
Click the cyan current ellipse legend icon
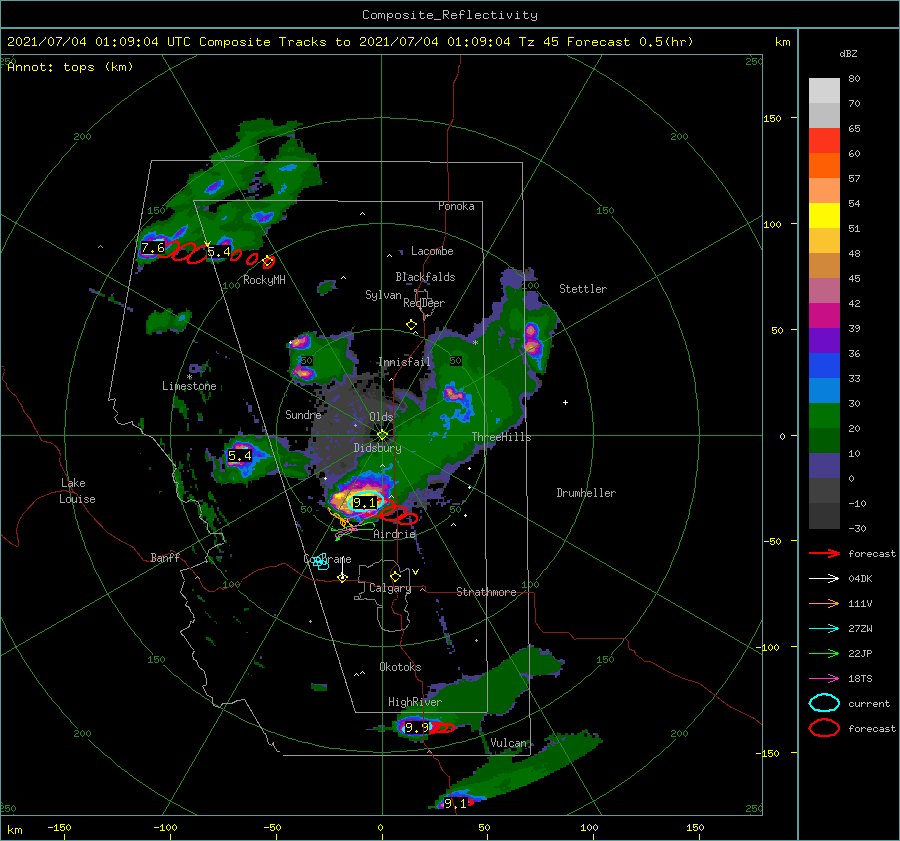[x=824, y=703]
